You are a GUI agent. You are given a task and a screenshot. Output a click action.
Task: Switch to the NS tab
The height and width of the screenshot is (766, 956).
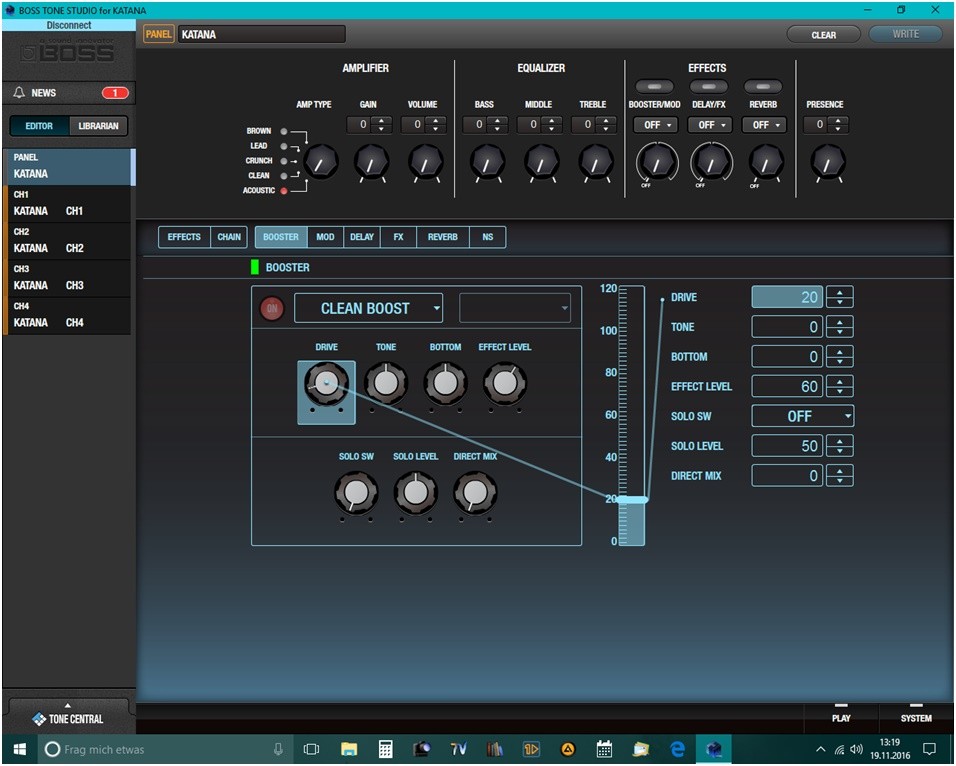(488, 237)
